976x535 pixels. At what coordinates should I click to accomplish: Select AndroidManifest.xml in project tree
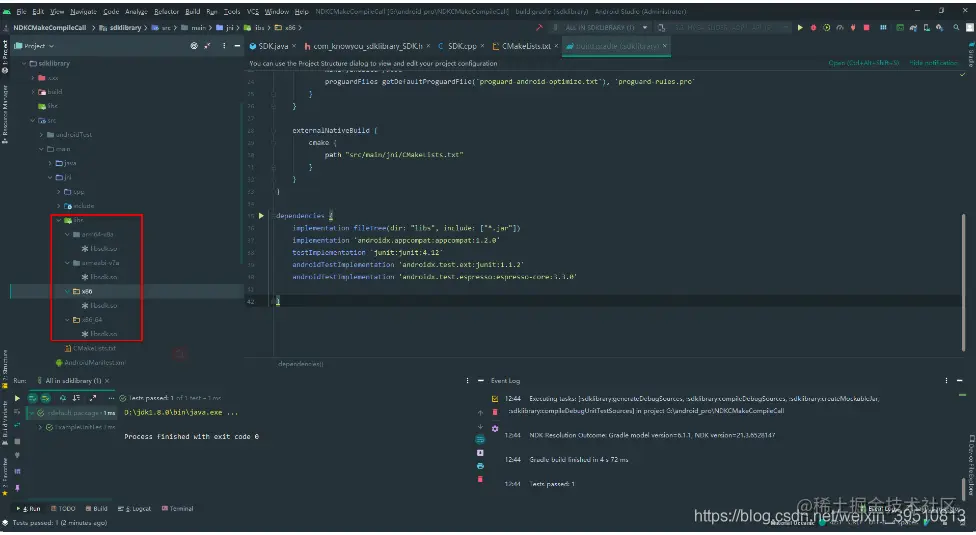[x=90, y=363]
